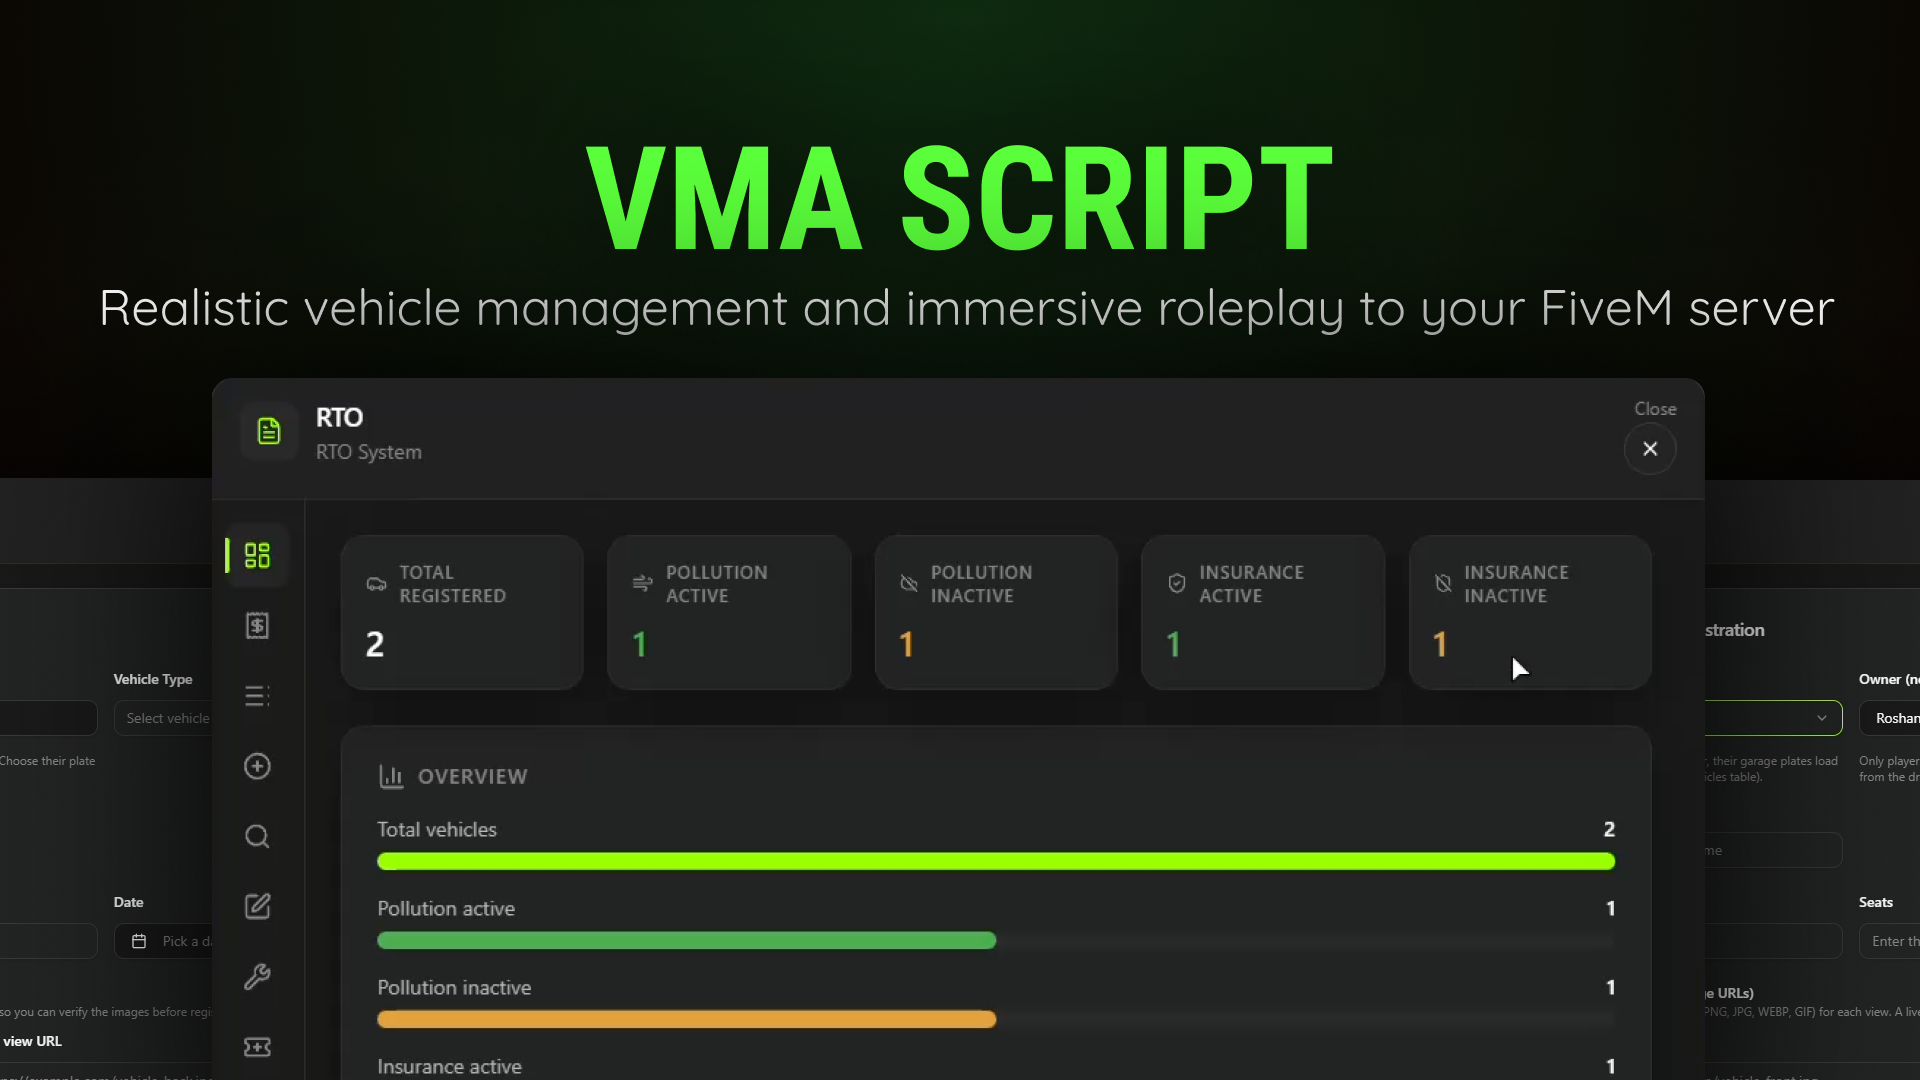Open the wrench tool sidebar icon
The image size is (1920, 1080).
tap(257, 976)
